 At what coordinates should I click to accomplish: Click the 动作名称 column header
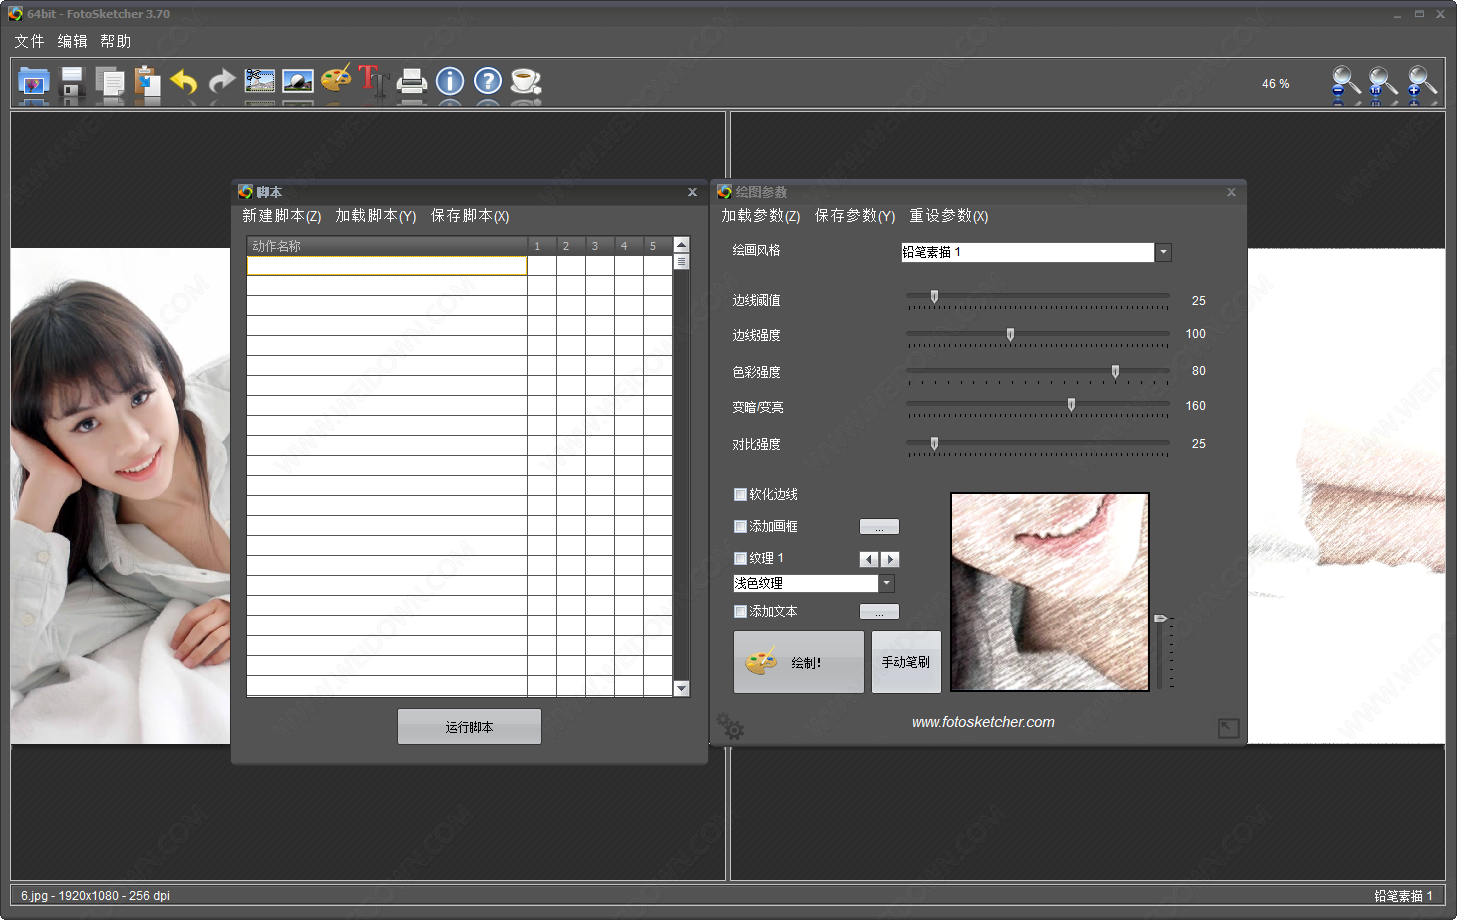click(387, 246)
